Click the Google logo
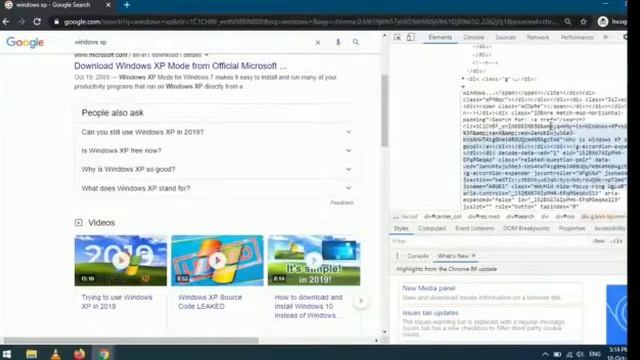This screenshot has width=640, height=360. coord(25,42)
